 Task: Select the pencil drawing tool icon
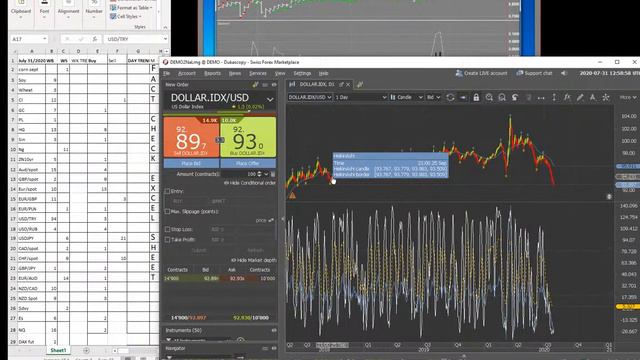coord(580,98)
